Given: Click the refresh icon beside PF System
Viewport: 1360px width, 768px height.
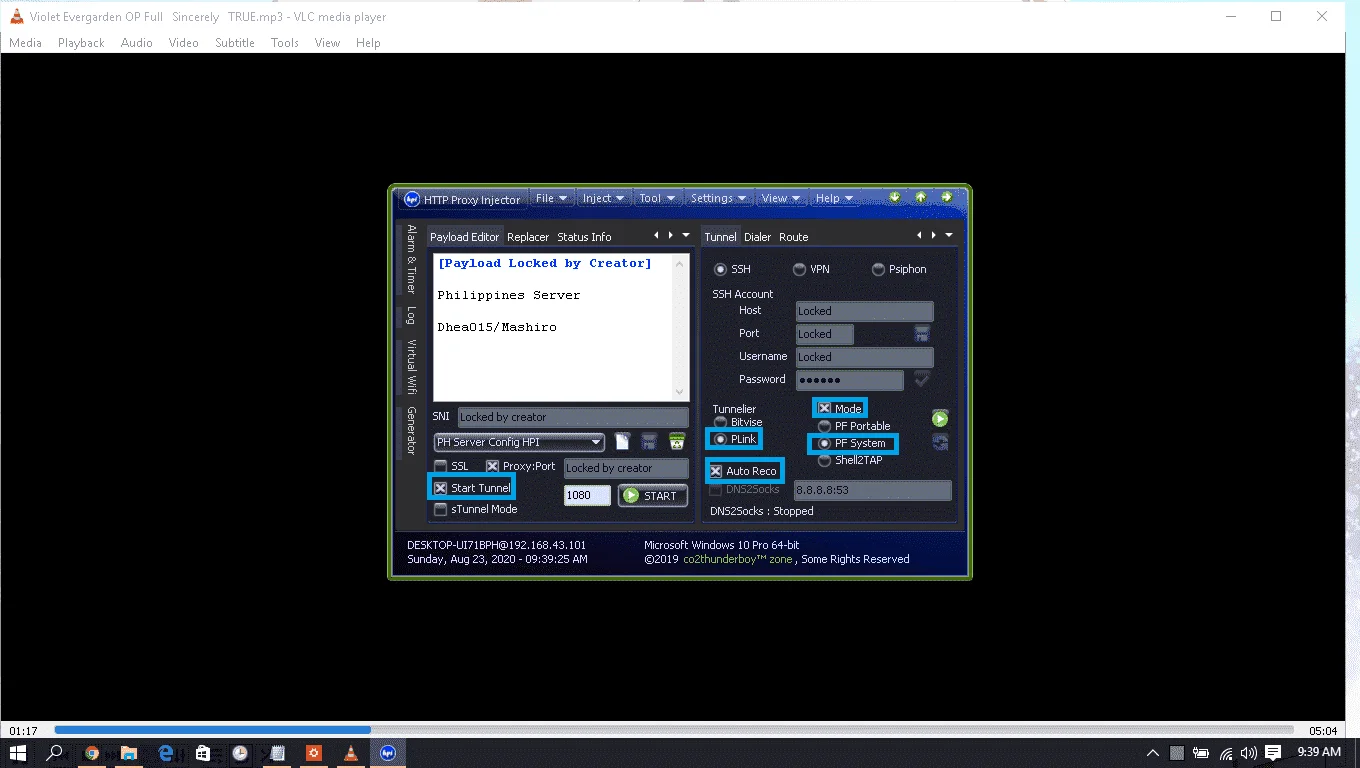Looking at the screenshot, I should tap(940, 442).
